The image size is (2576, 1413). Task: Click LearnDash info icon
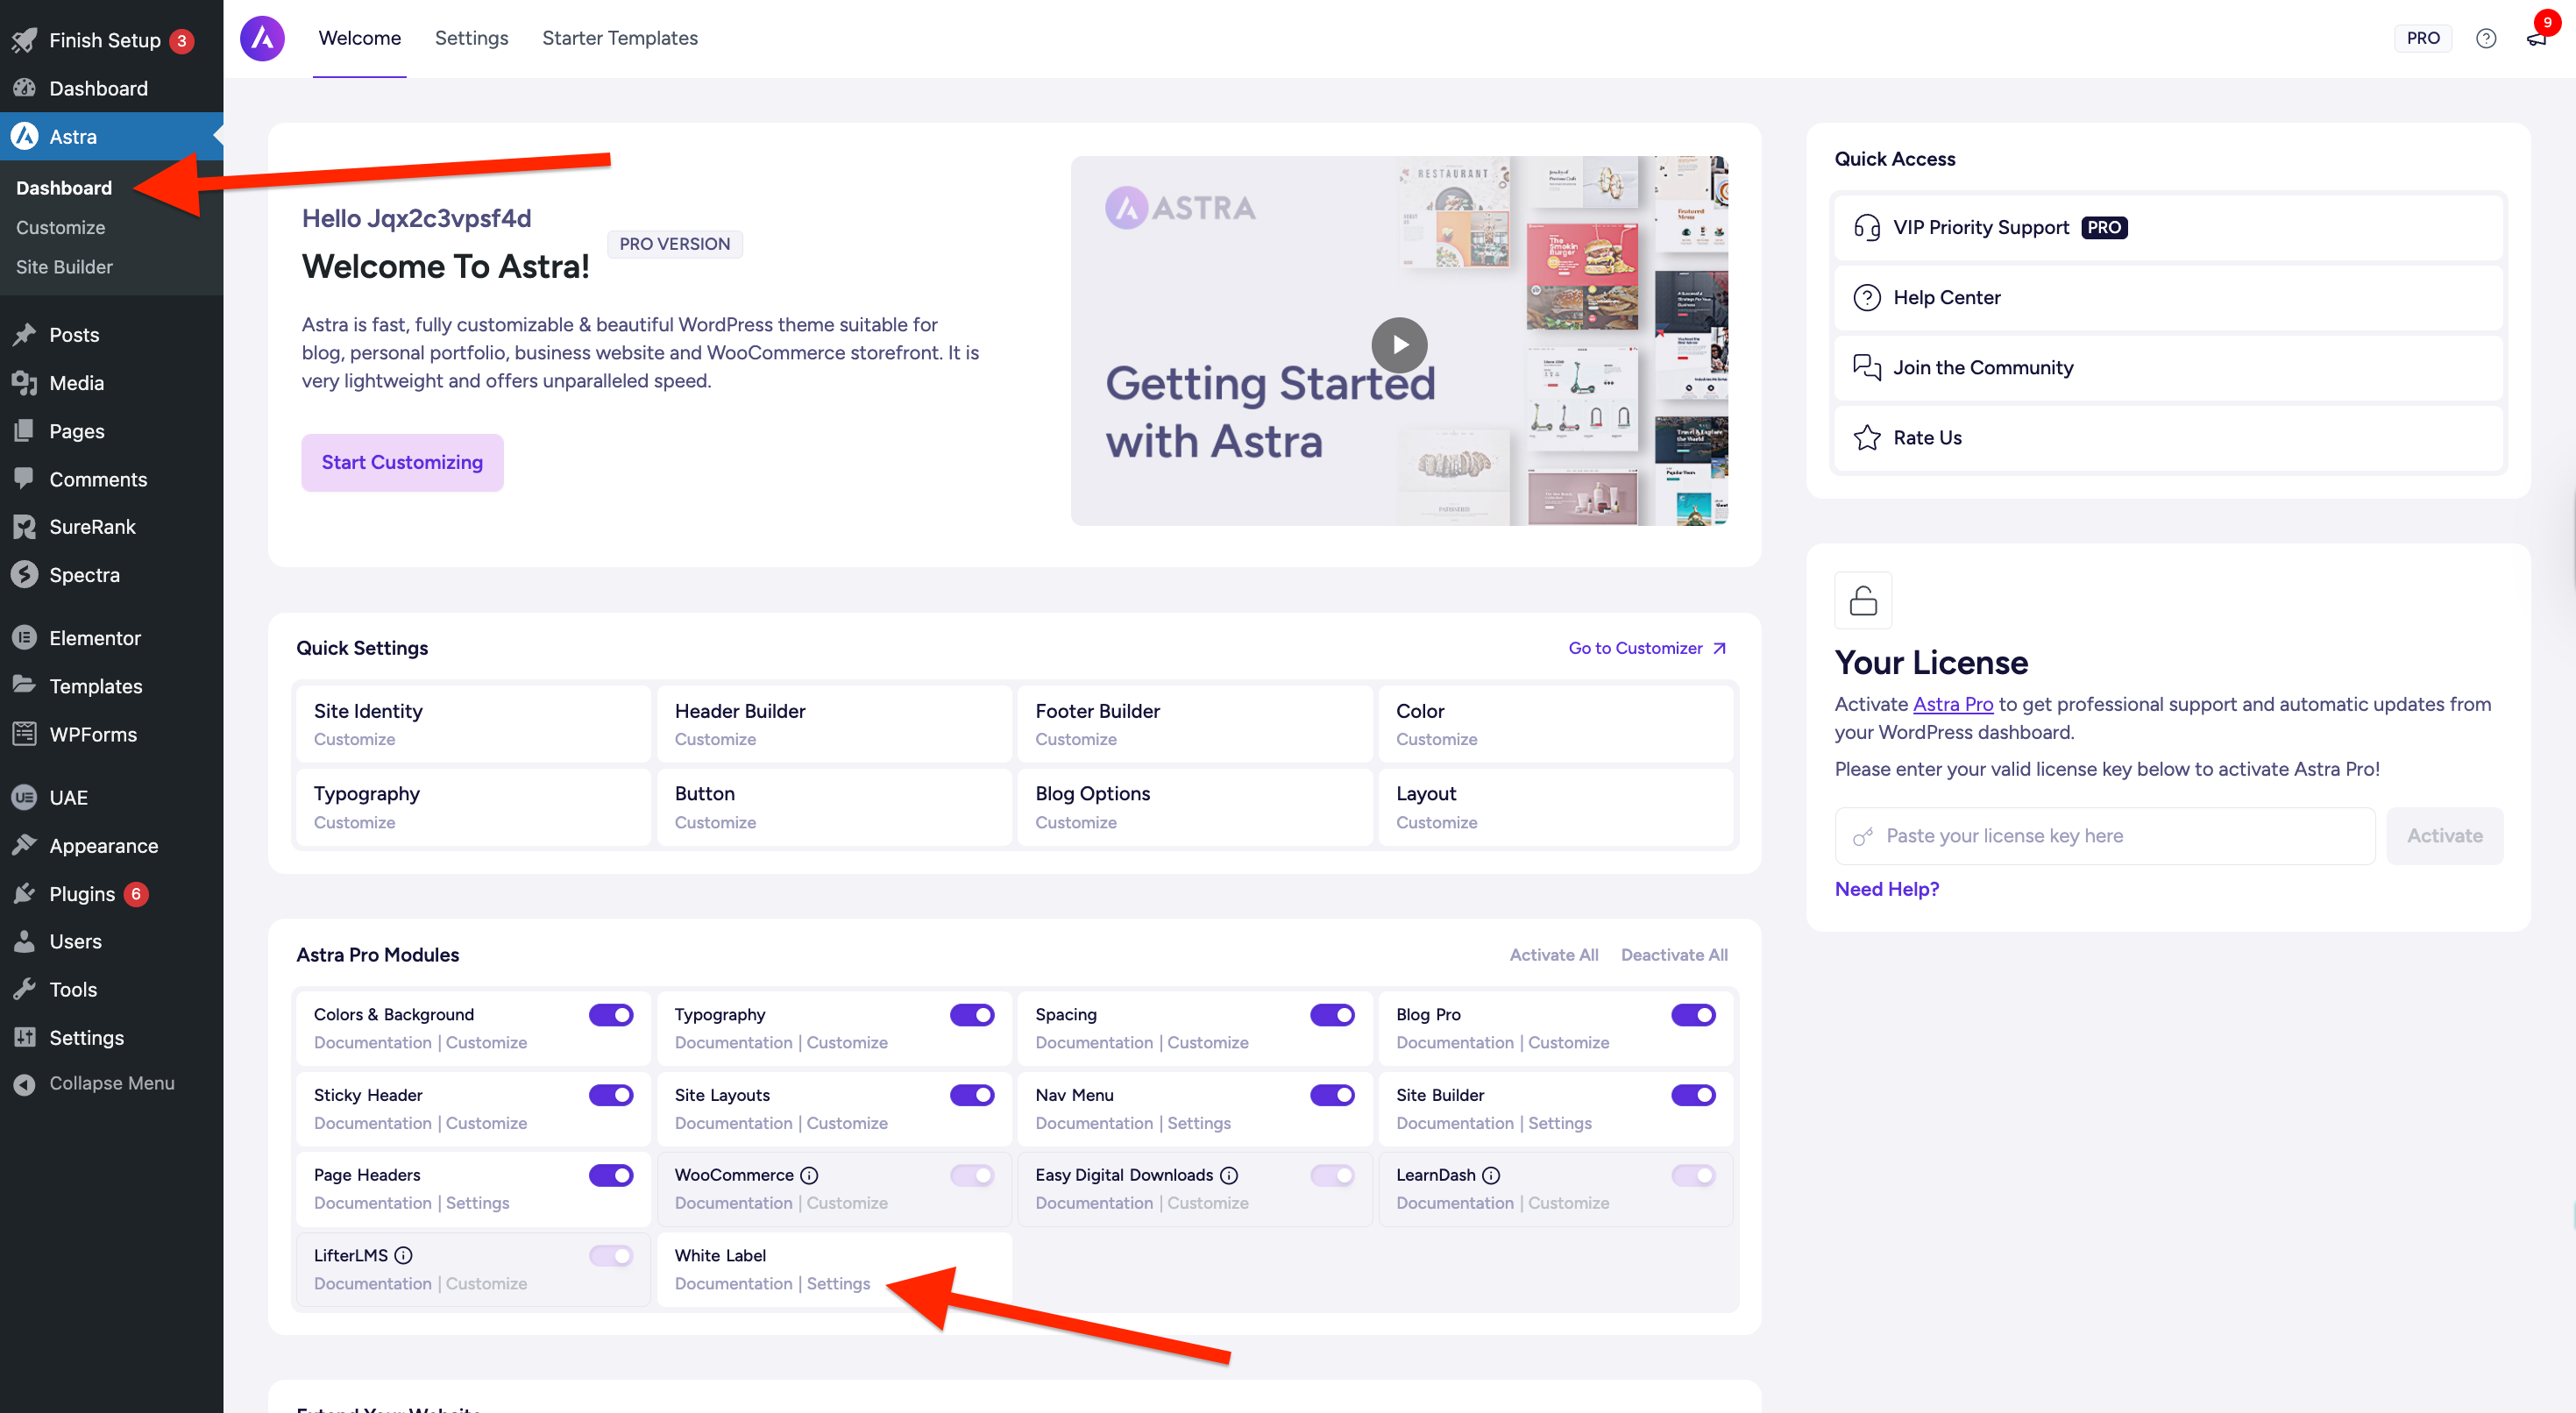pyautogui.click(x=1490, y=1175)
